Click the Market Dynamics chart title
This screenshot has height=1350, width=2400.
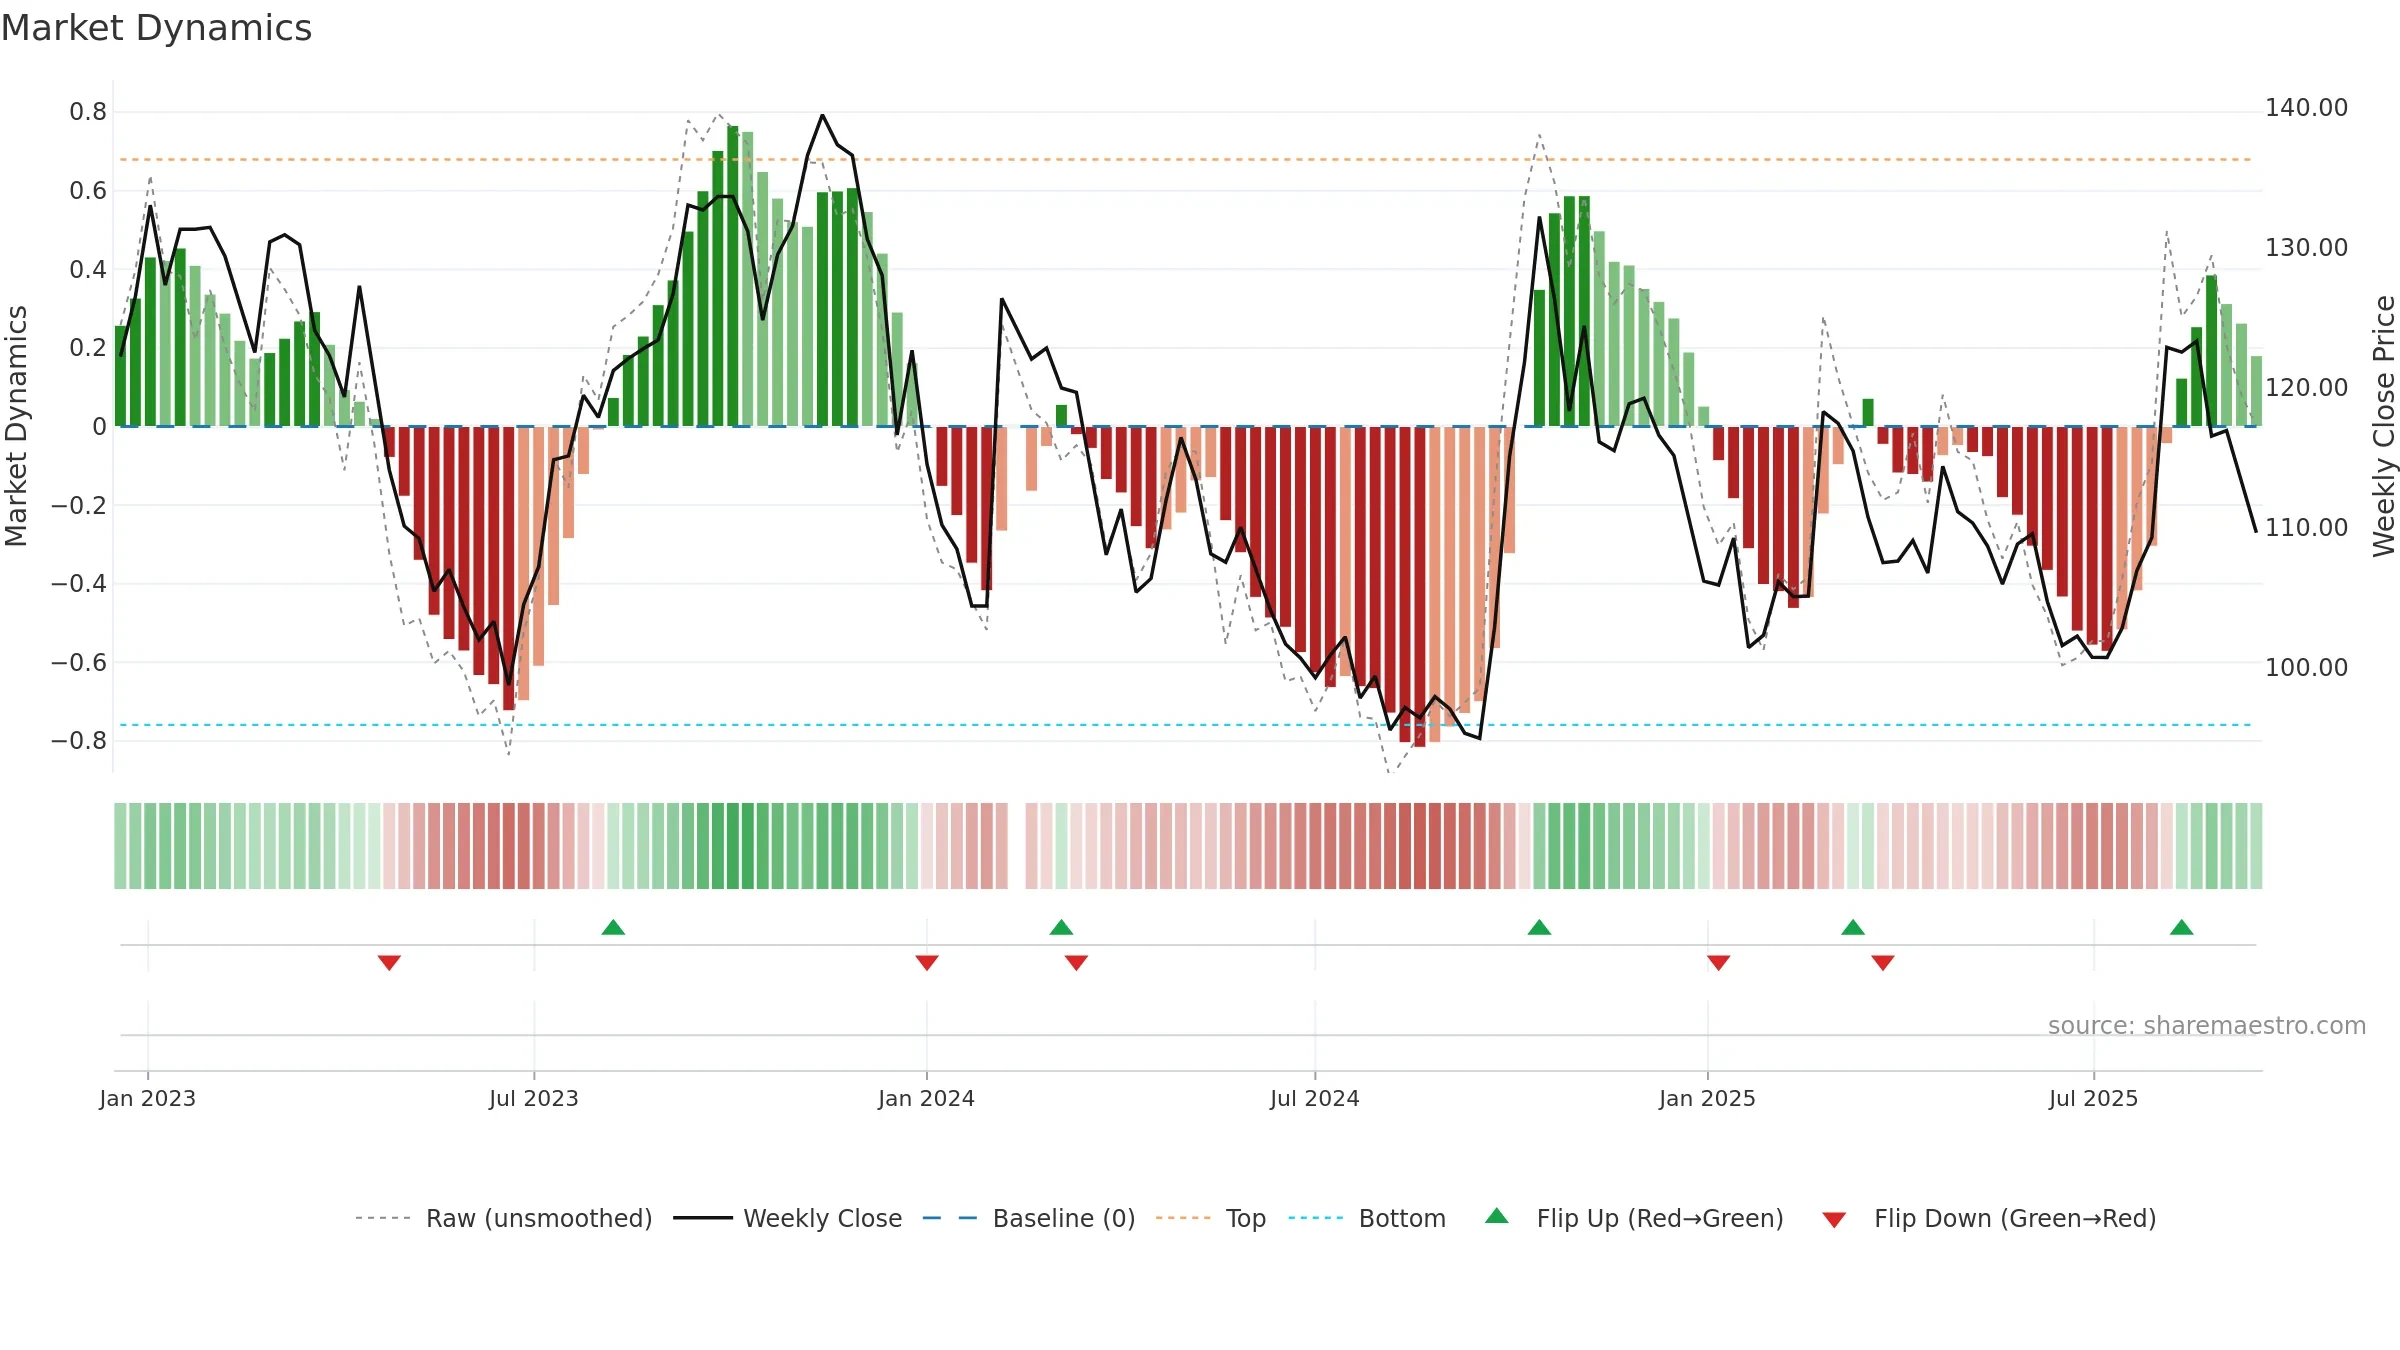click(x=156, y=28)
